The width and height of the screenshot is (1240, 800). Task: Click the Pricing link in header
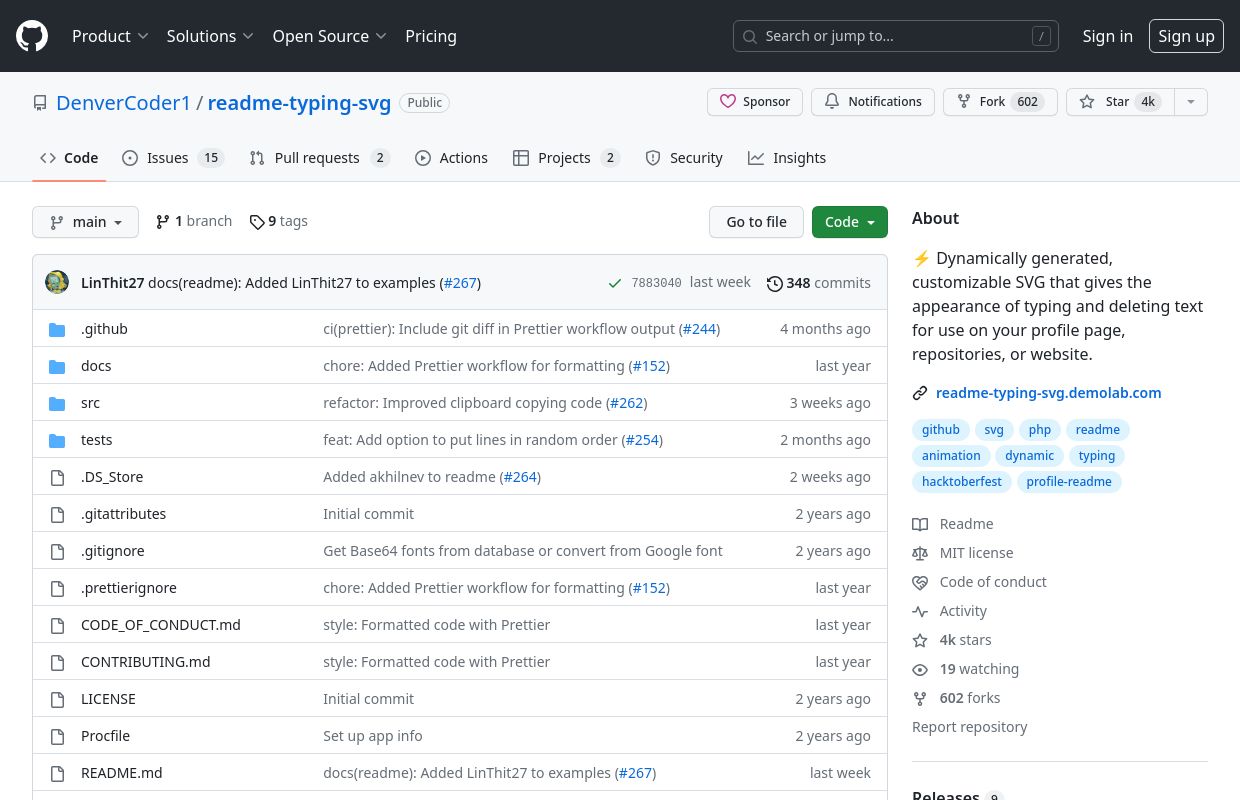click(431, 36)
